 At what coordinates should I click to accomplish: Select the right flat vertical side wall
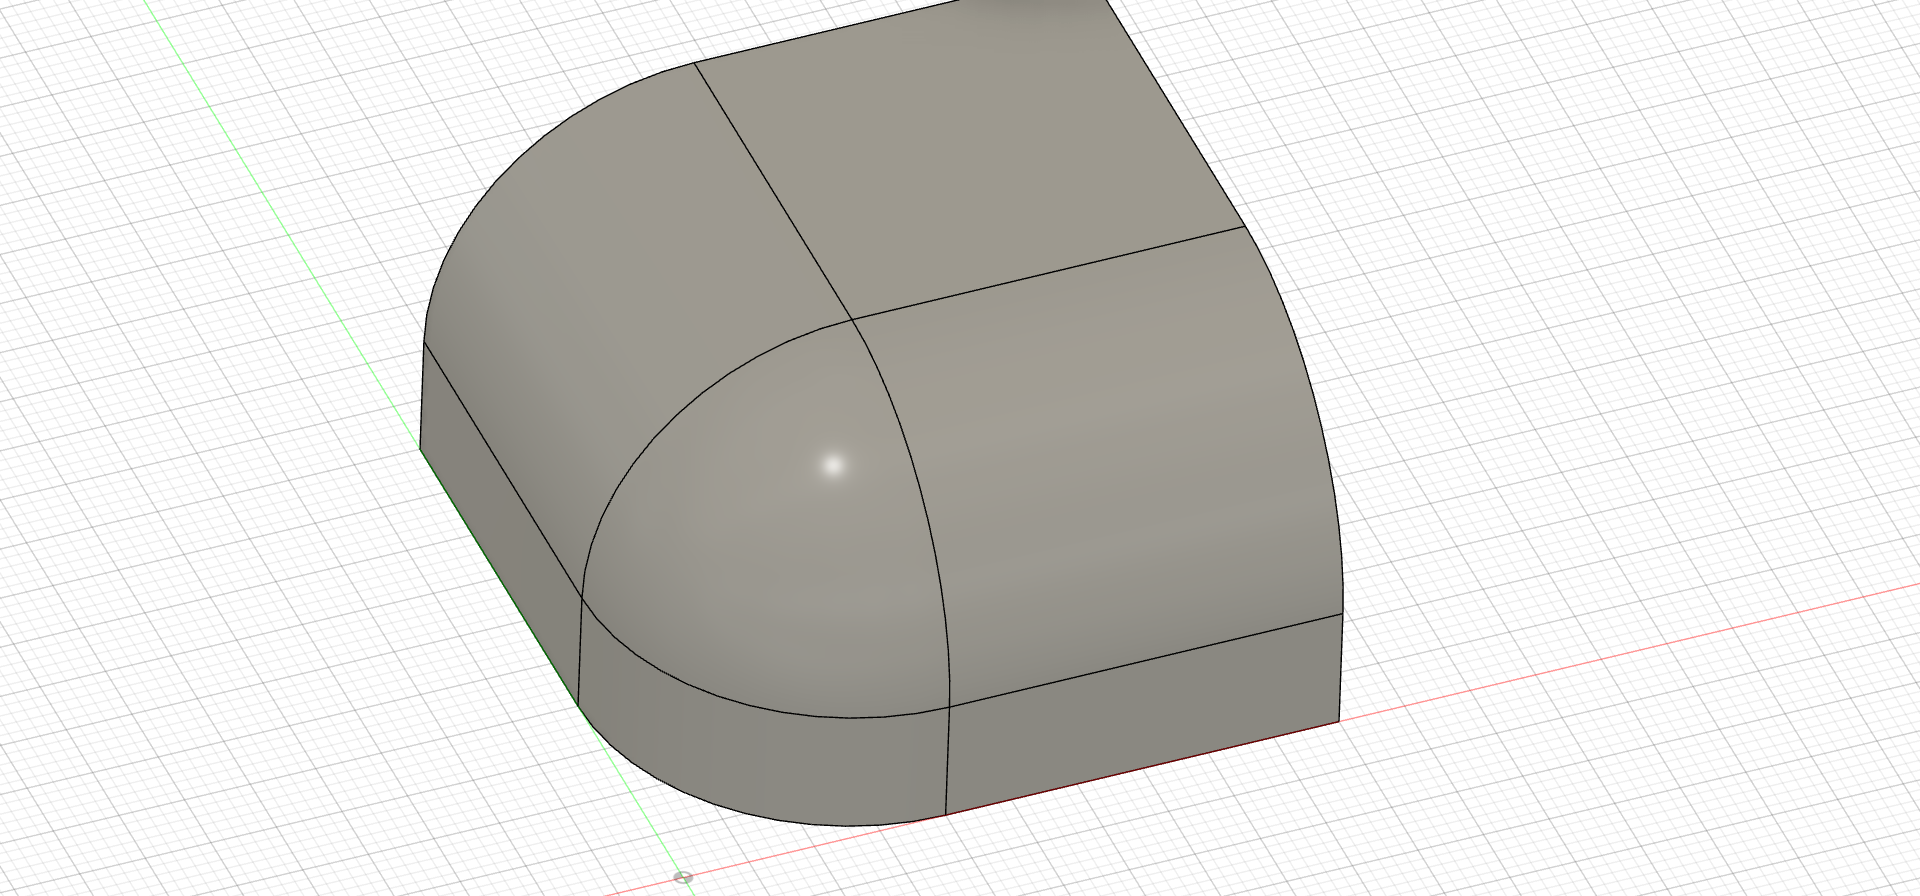click(1143, 712)
